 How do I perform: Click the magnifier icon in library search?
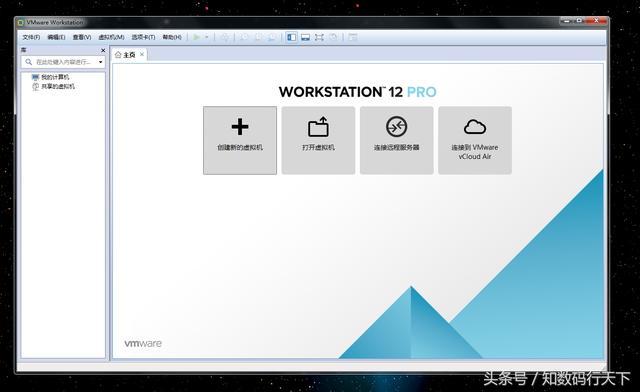click(29, 62)
